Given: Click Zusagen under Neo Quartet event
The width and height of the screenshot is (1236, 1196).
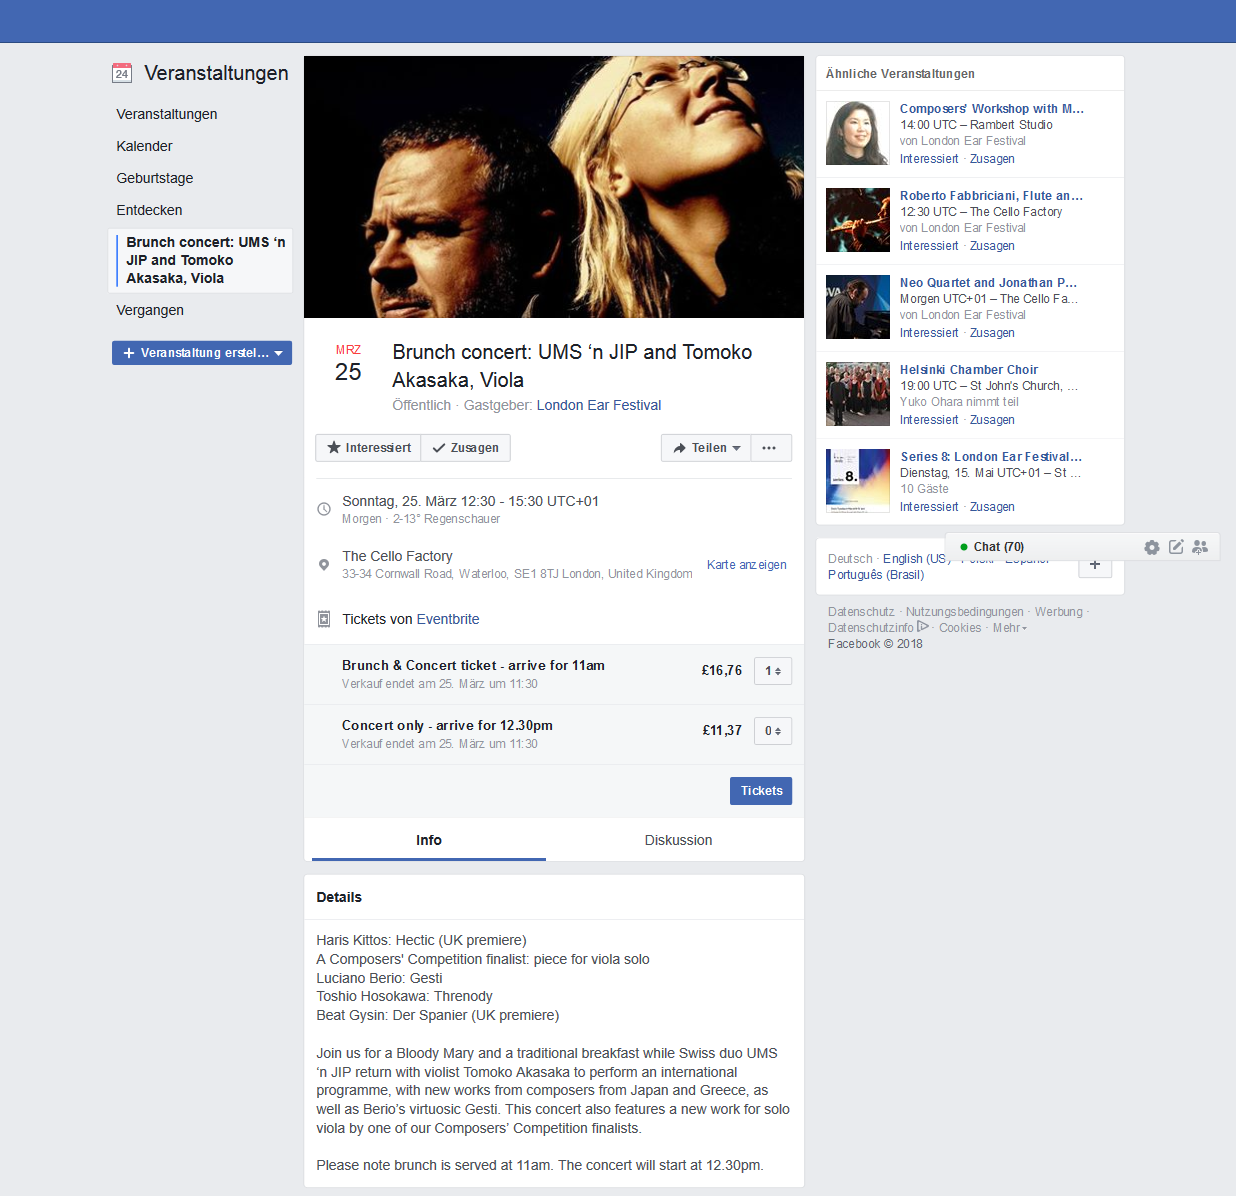Looking at the screenshot, I should pyautogui.click(x=992, y=333).
